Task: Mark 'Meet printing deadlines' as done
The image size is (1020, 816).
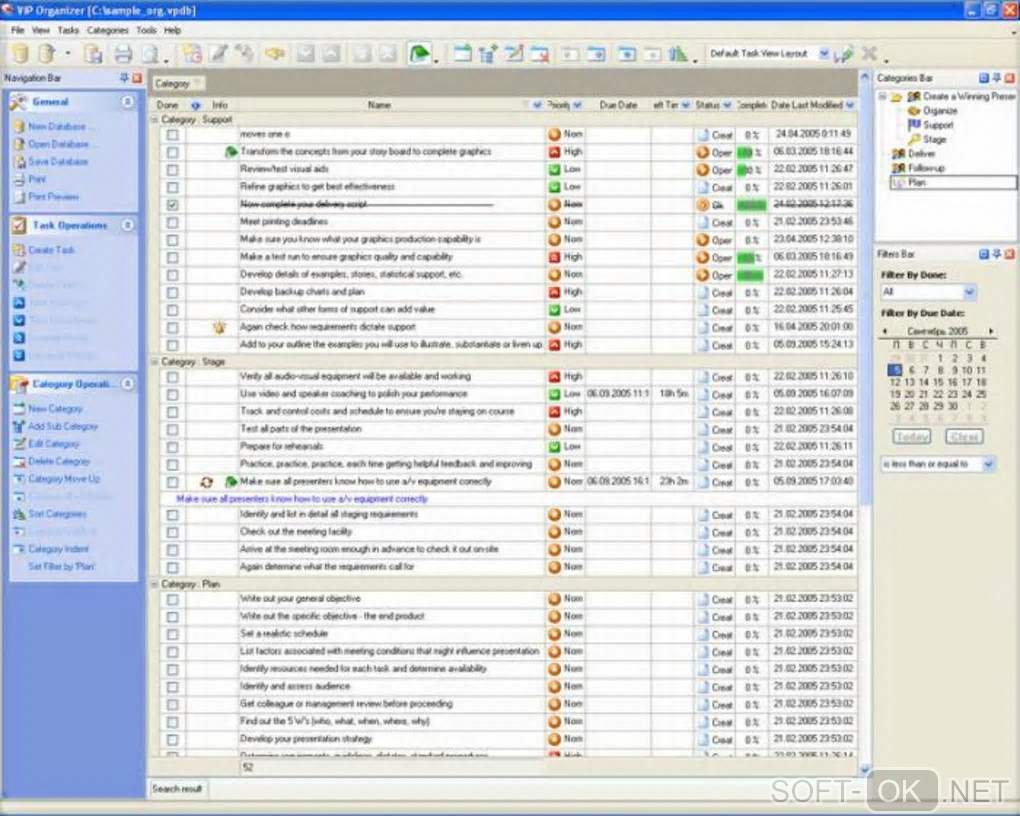Action: click(172, 223)
